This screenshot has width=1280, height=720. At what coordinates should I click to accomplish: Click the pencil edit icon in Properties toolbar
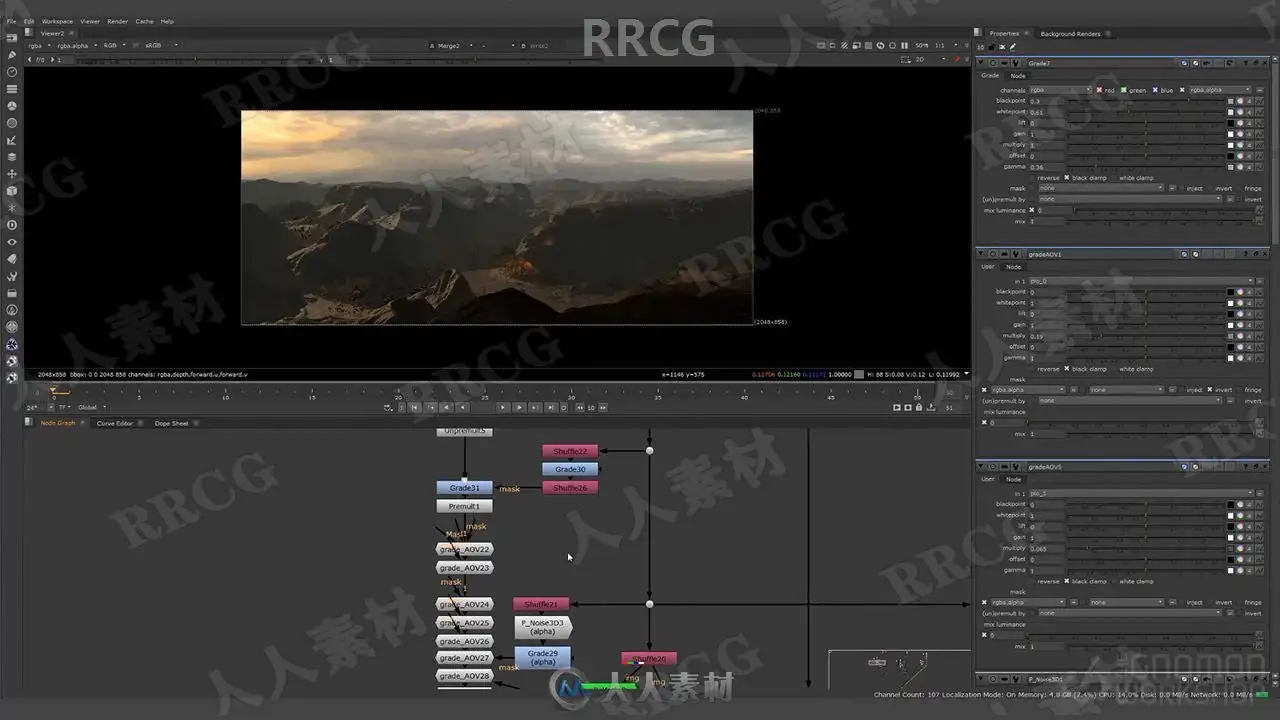click(1013, 47)
